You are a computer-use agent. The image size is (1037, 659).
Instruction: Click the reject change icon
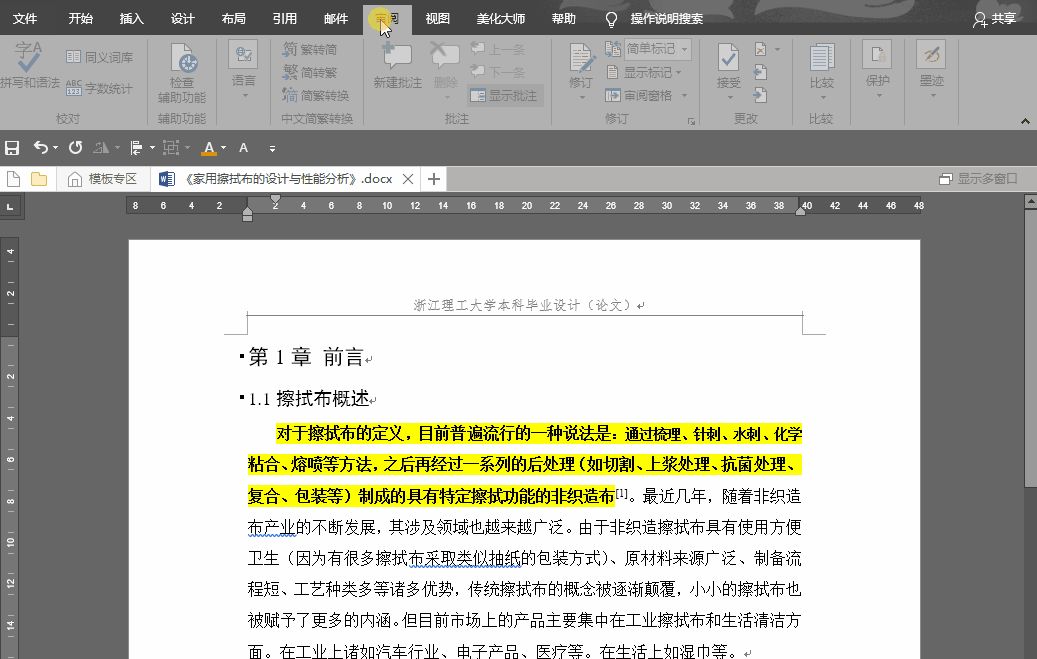761,49
